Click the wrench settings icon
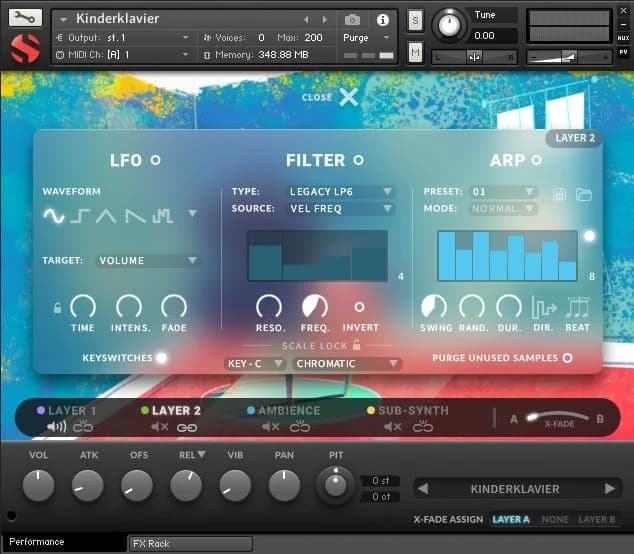The image size is (634, 554). click(x=26, y=18)
